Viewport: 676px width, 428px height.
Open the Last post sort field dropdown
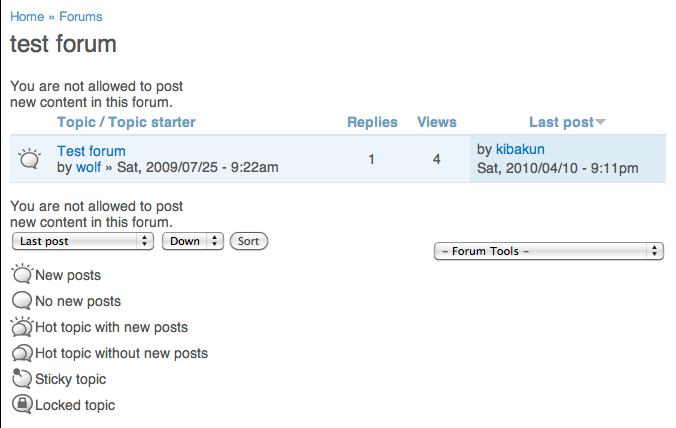tap(83, 241)
